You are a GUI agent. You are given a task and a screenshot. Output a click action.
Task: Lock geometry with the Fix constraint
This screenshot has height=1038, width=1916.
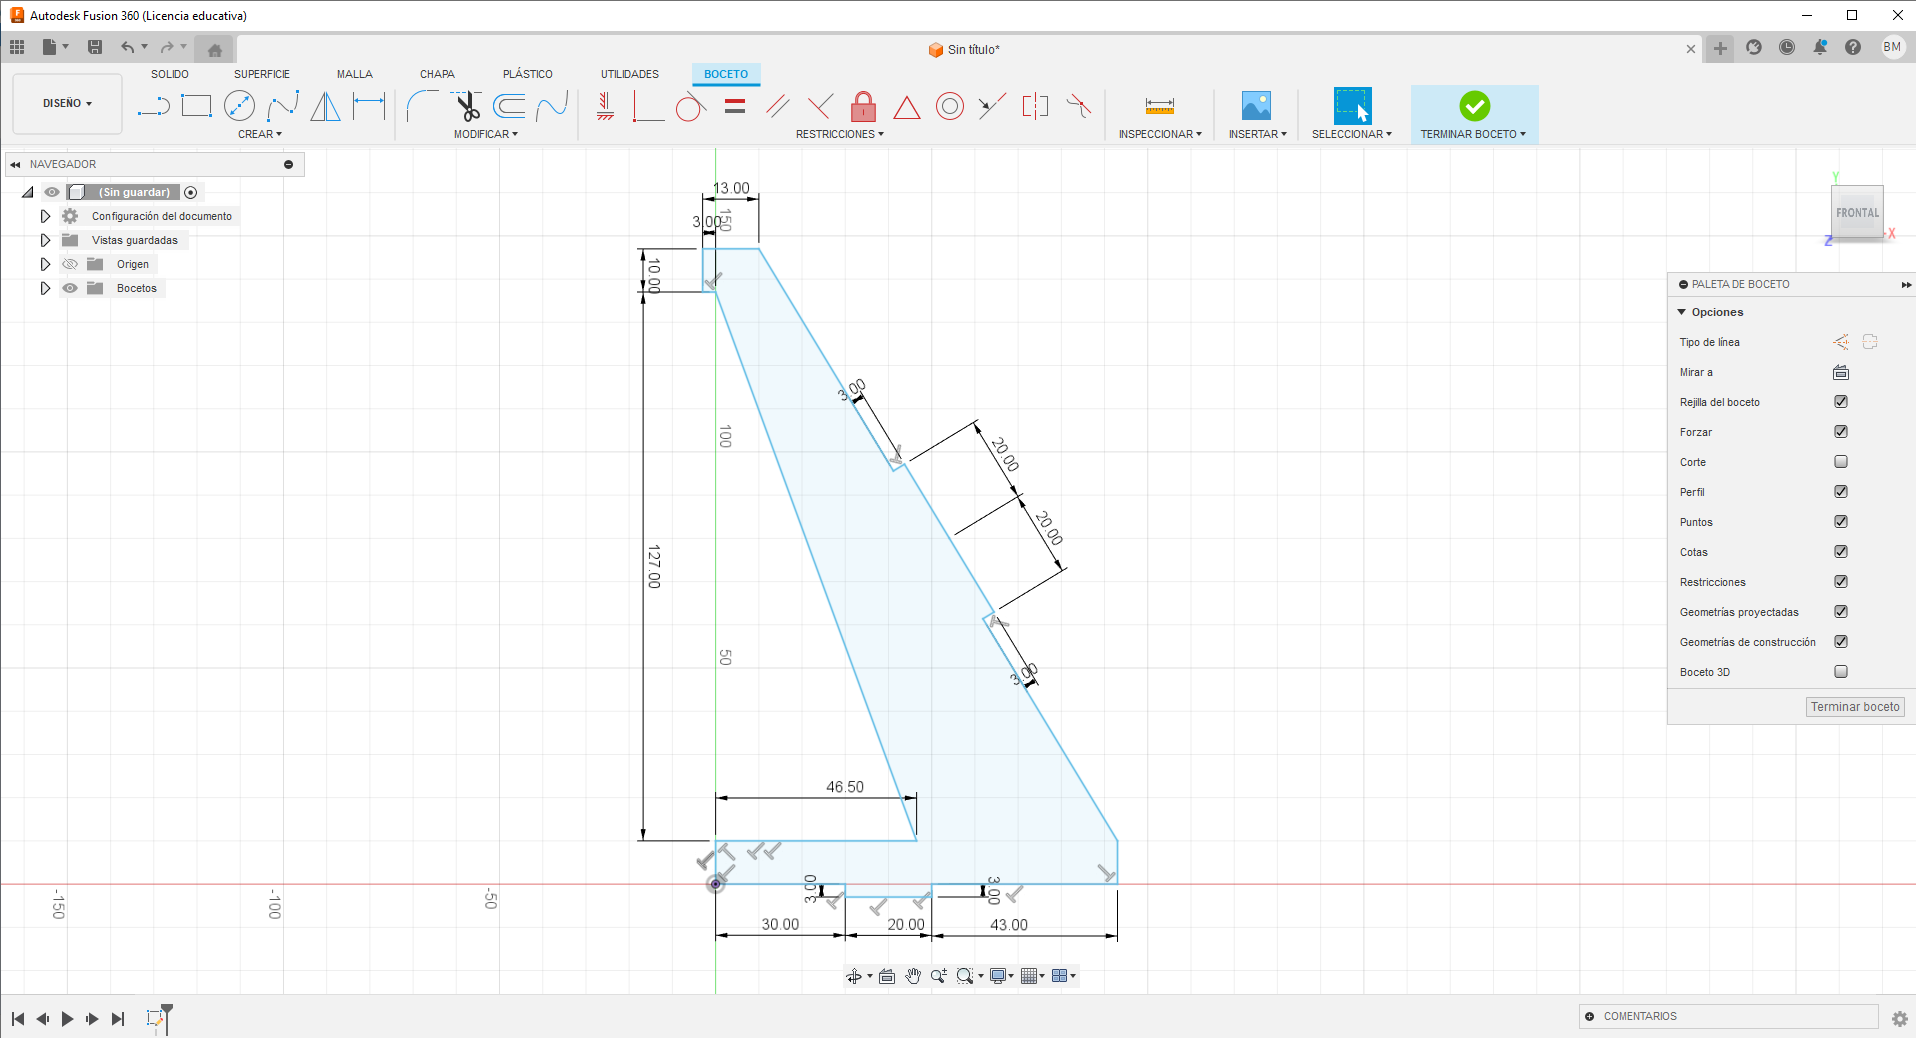point(863,105)
